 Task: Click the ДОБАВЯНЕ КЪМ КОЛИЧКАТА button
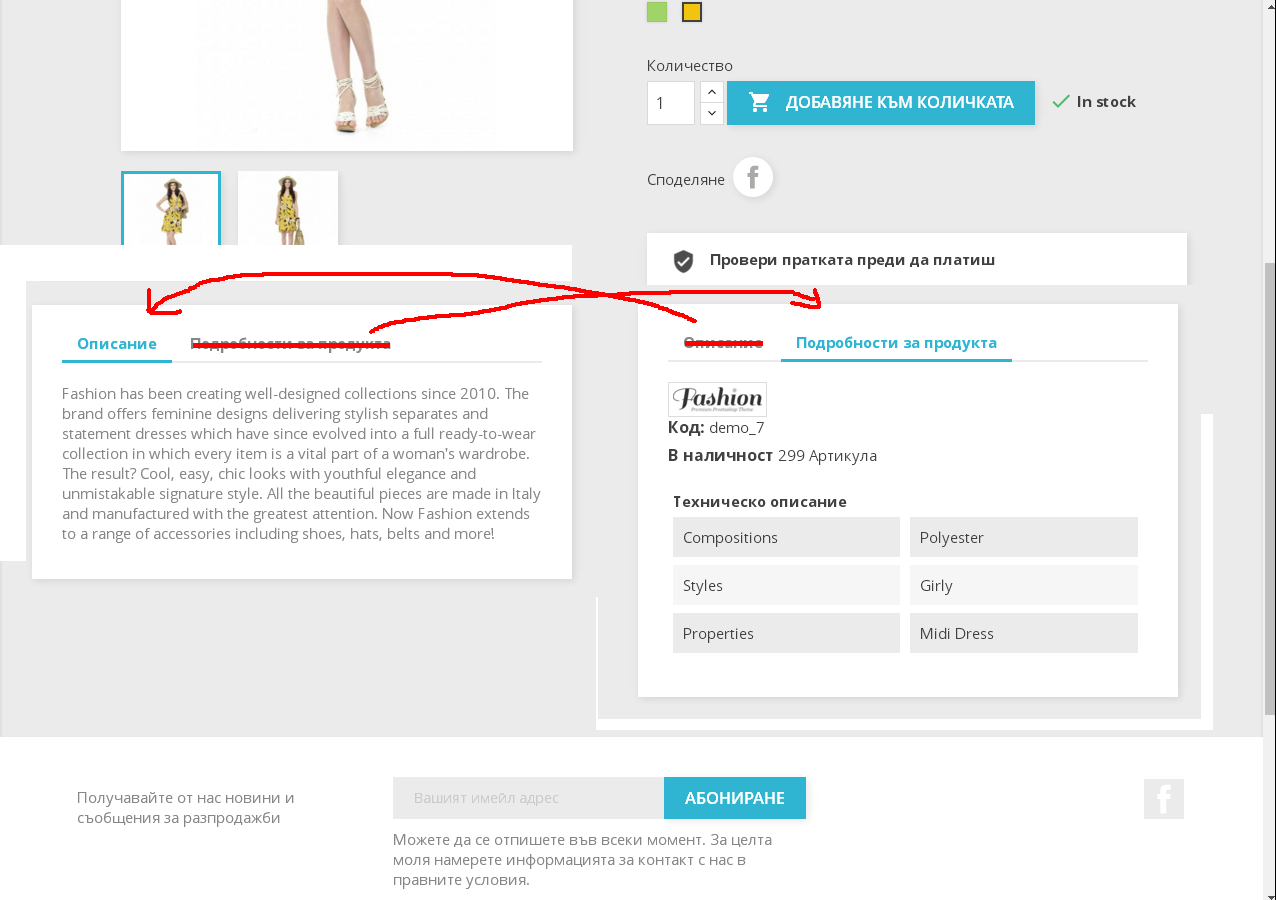click(881, 103)
